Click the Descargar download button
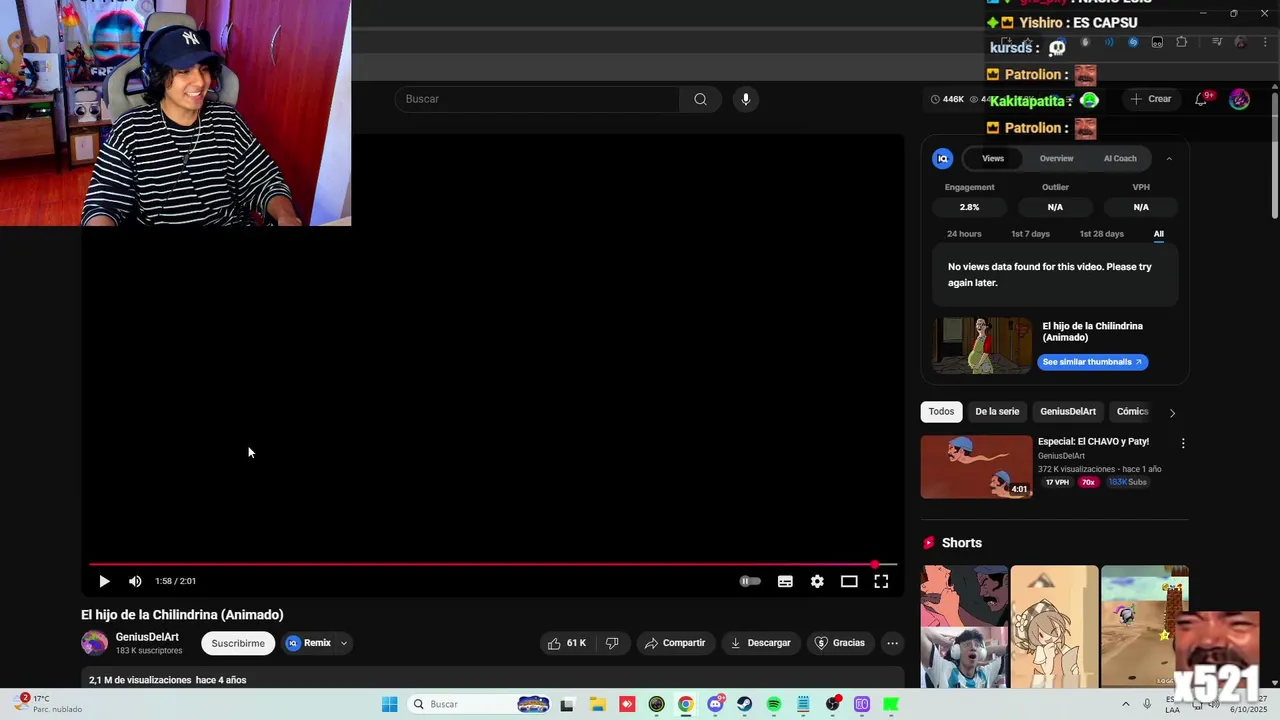The image size is (1280, 720). [x=761, y=643]
